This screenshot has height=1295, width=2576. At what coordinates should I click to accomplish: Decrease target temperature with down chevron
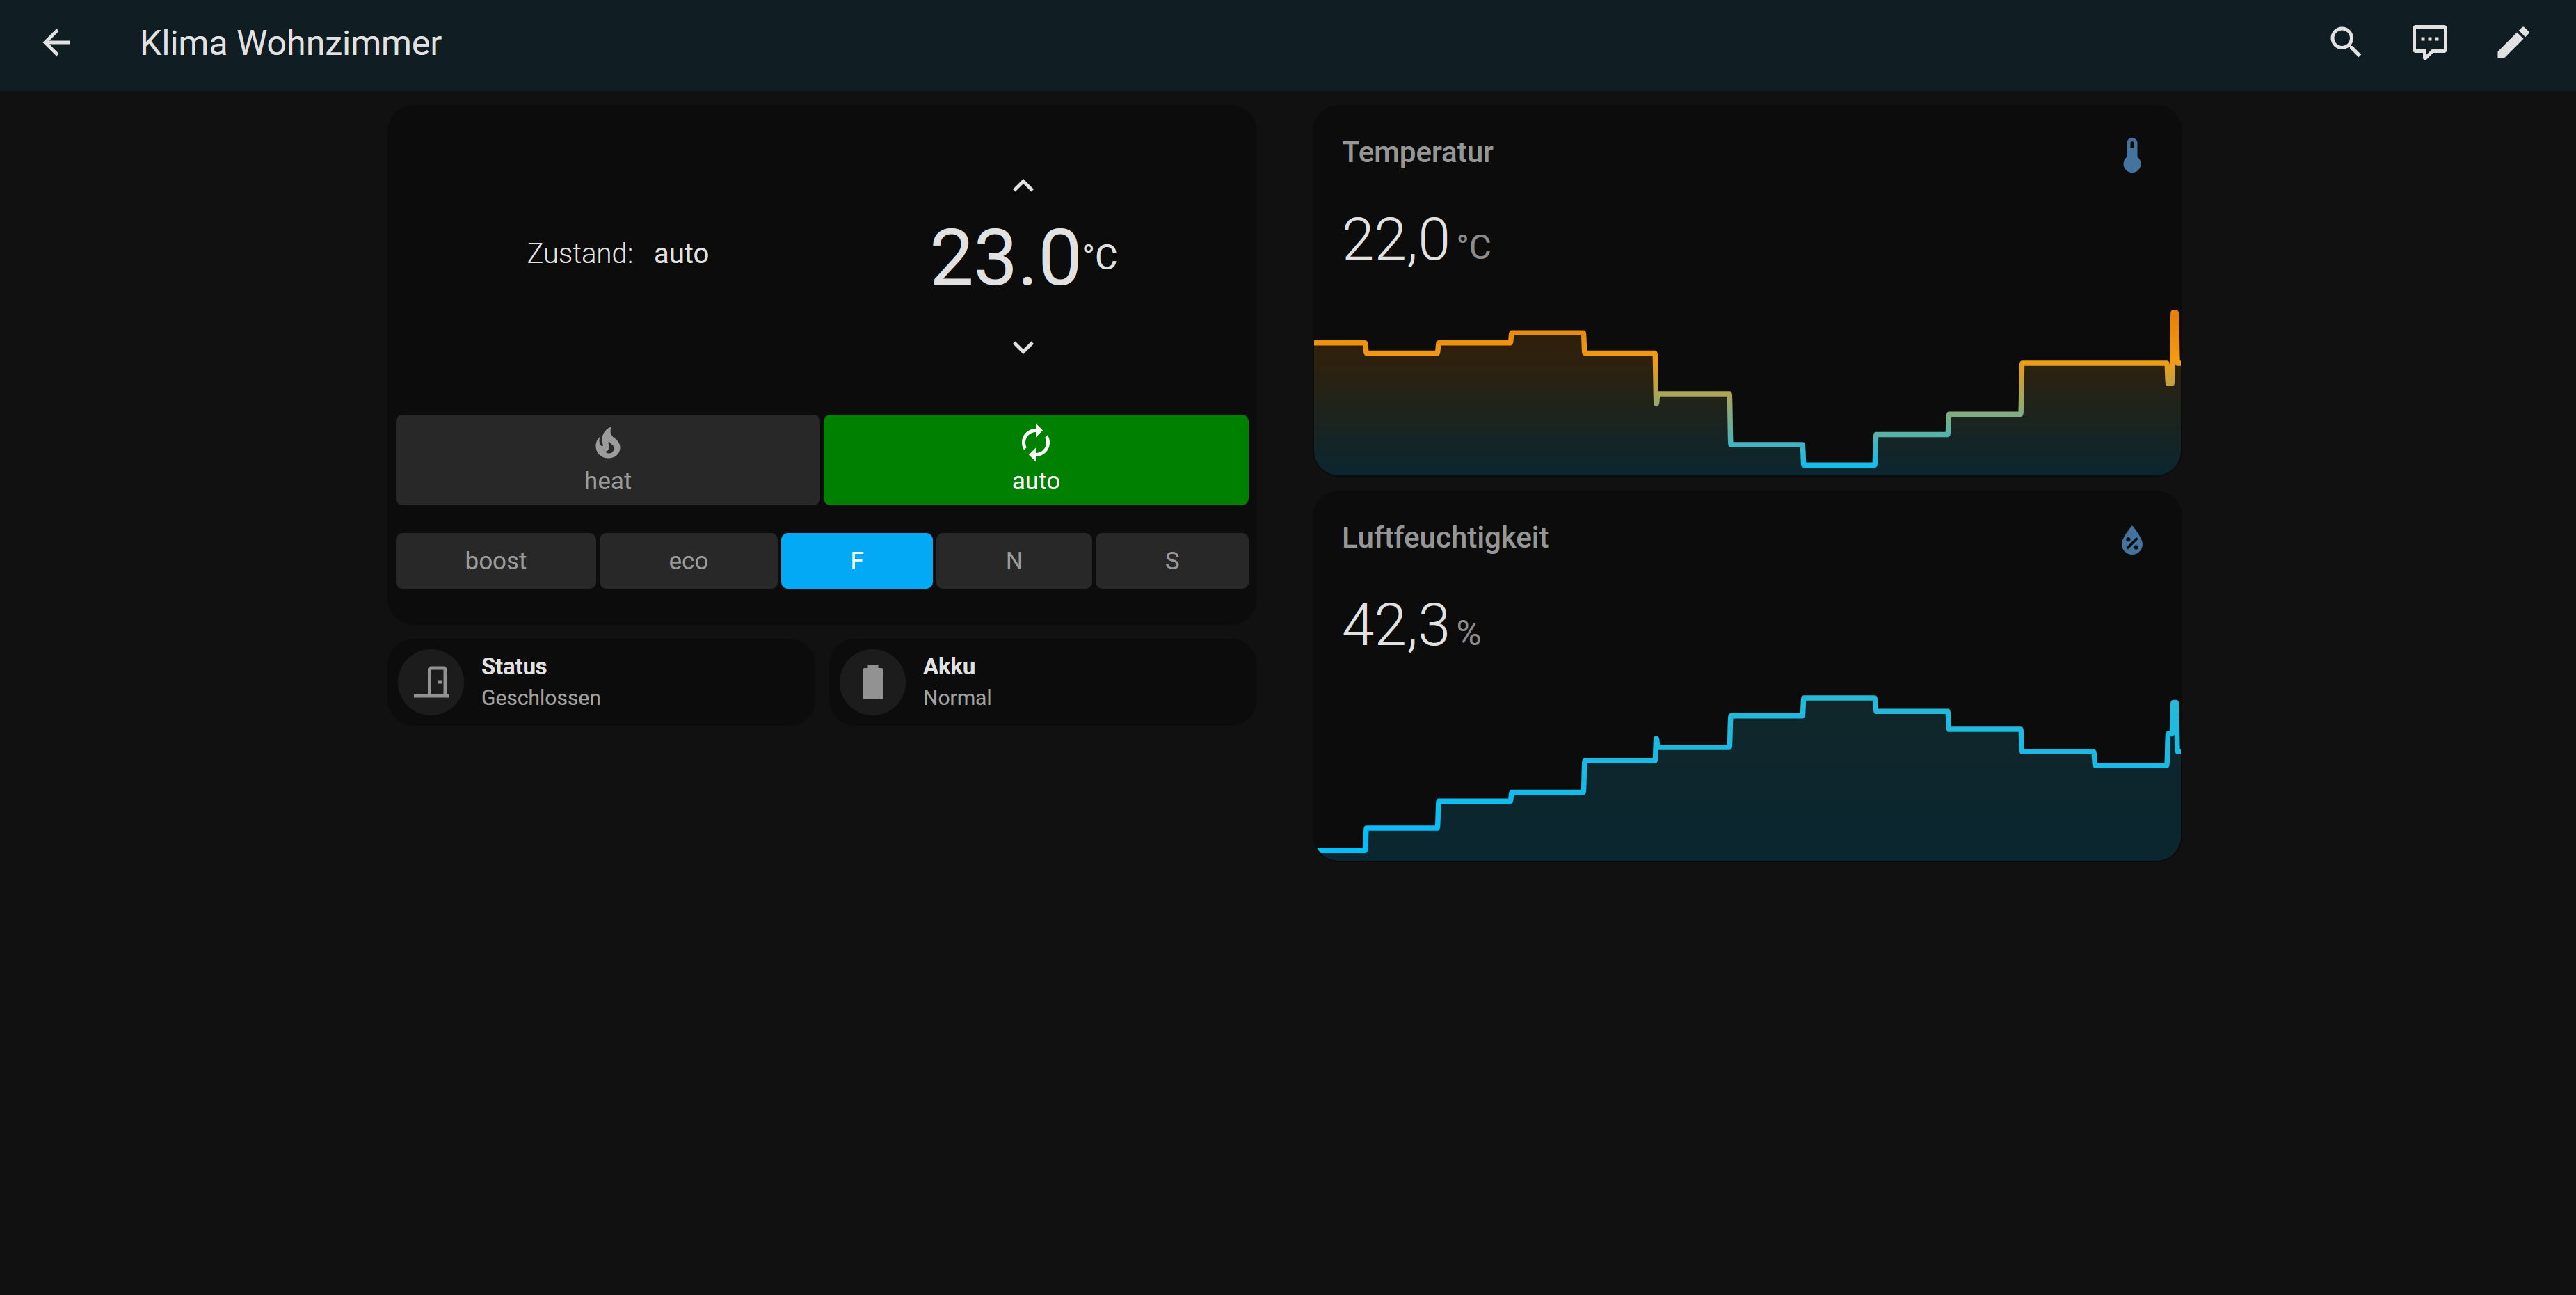point(1023,347)
